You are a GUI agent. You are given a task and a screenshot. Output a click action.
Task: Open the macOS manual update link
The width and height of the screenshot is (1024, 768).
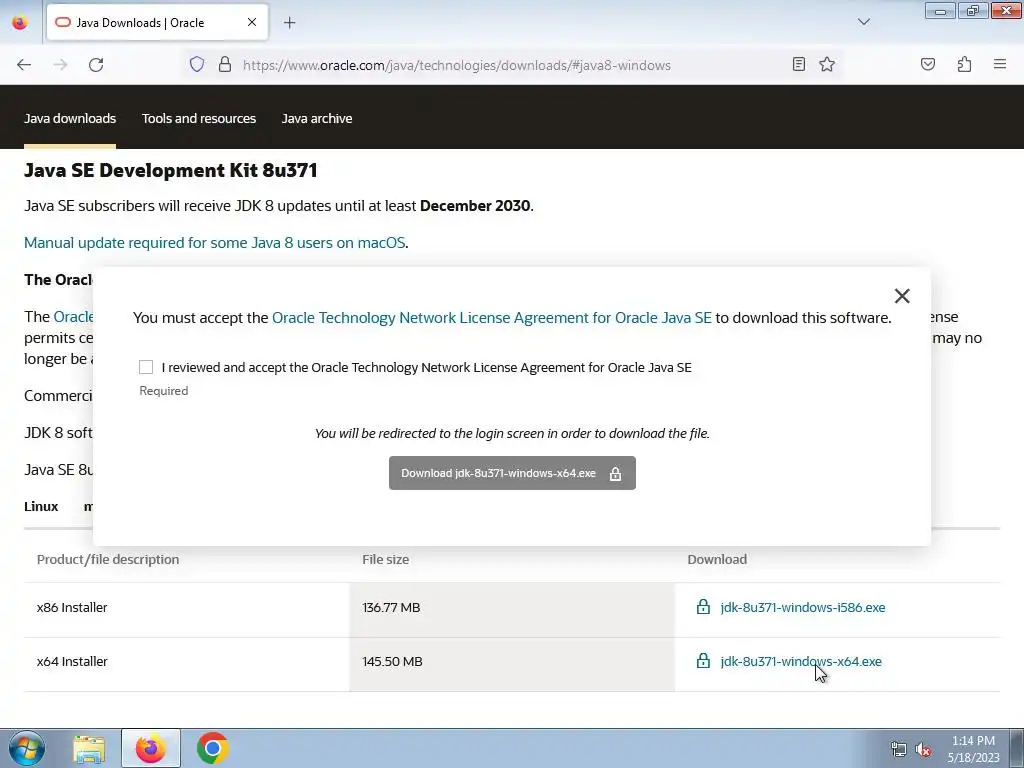[215, 242]
